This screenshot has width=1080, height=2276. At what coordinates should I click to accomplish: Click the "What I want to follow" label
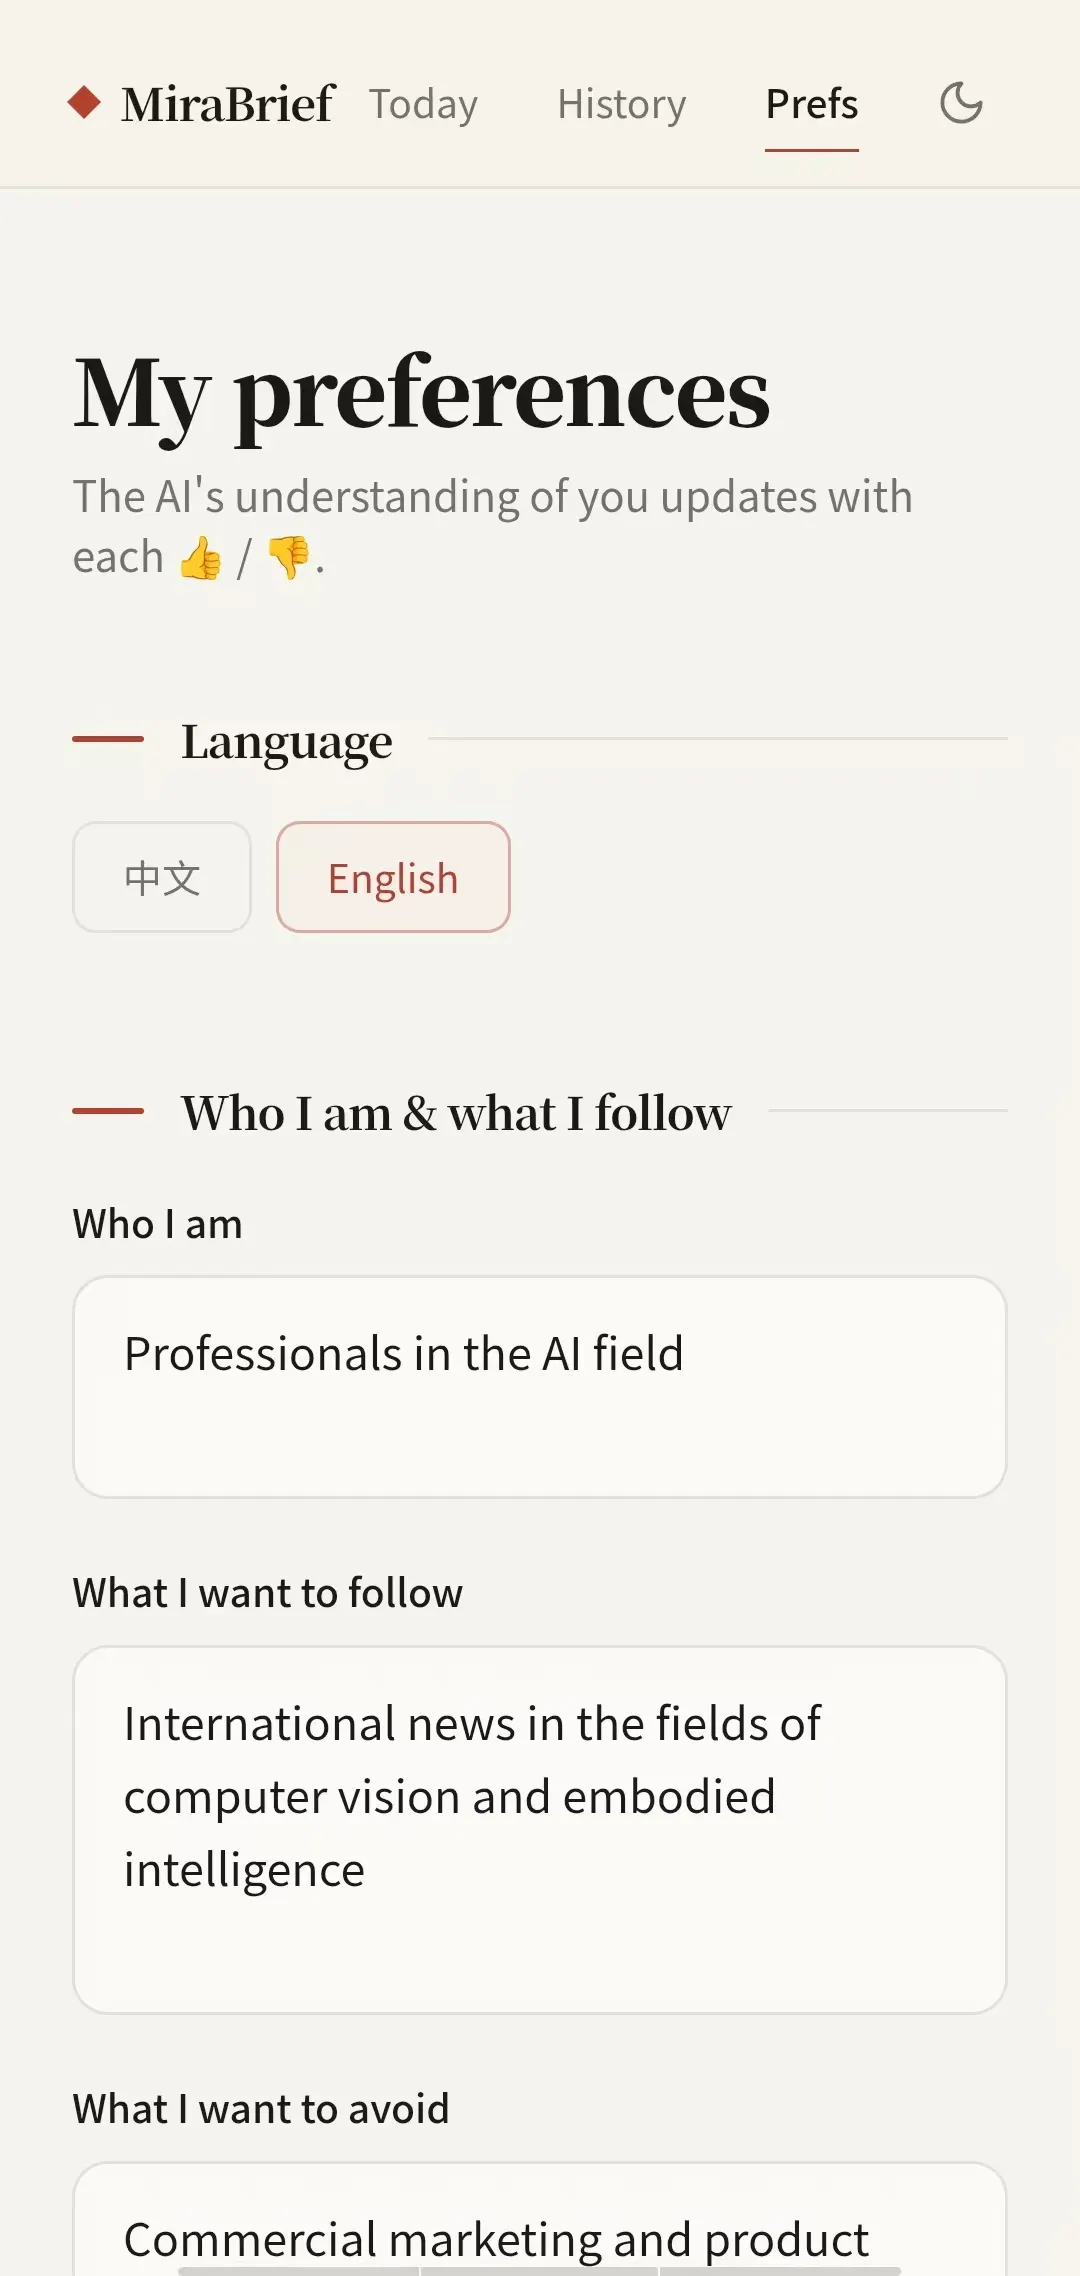coord(268,1593)
